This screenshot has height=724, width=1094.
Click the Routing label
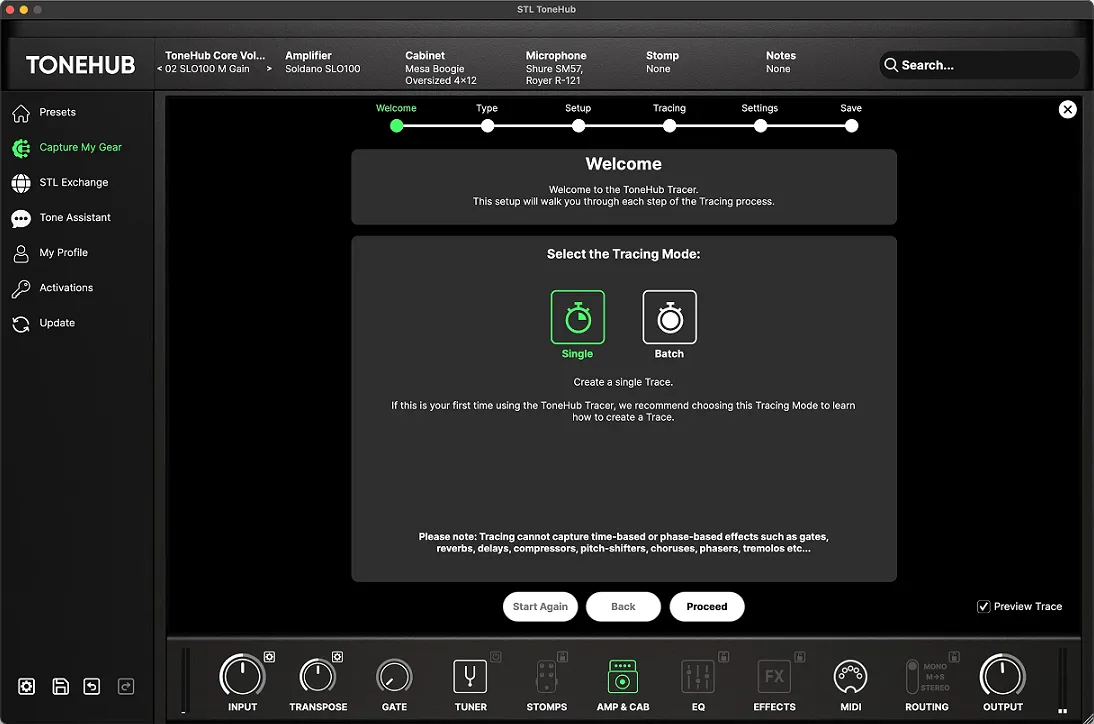[x=927, y=707]
